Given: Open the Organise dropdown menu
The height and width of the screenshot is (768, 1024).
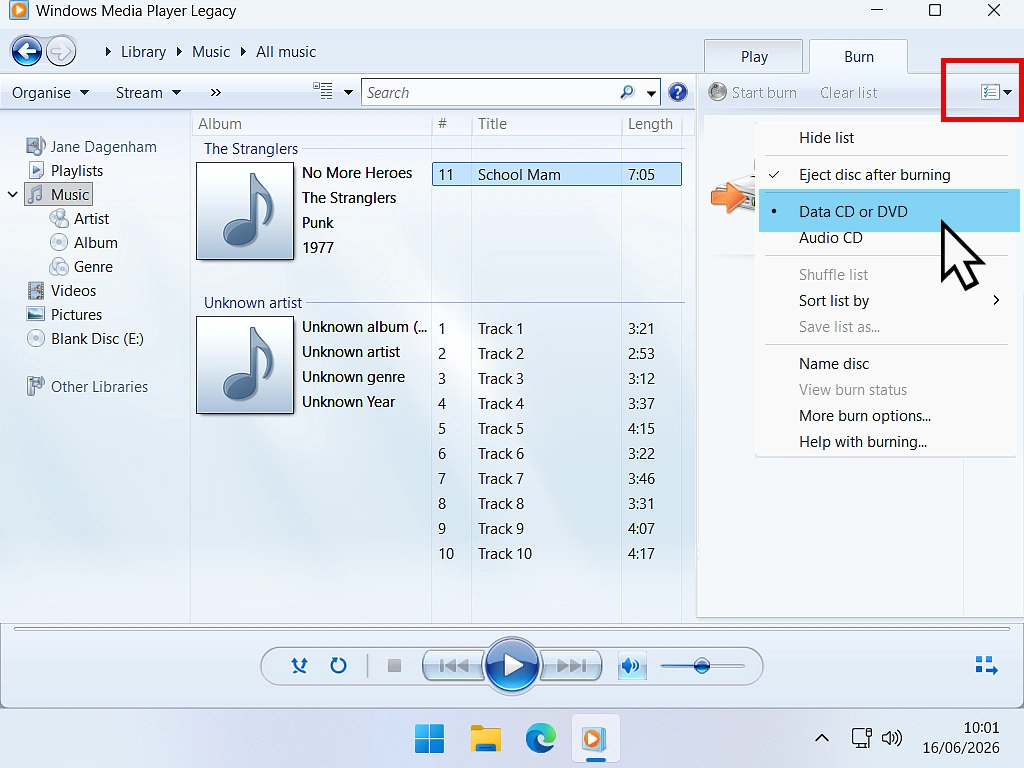Looking at the screenshot, I should (50, 92).
